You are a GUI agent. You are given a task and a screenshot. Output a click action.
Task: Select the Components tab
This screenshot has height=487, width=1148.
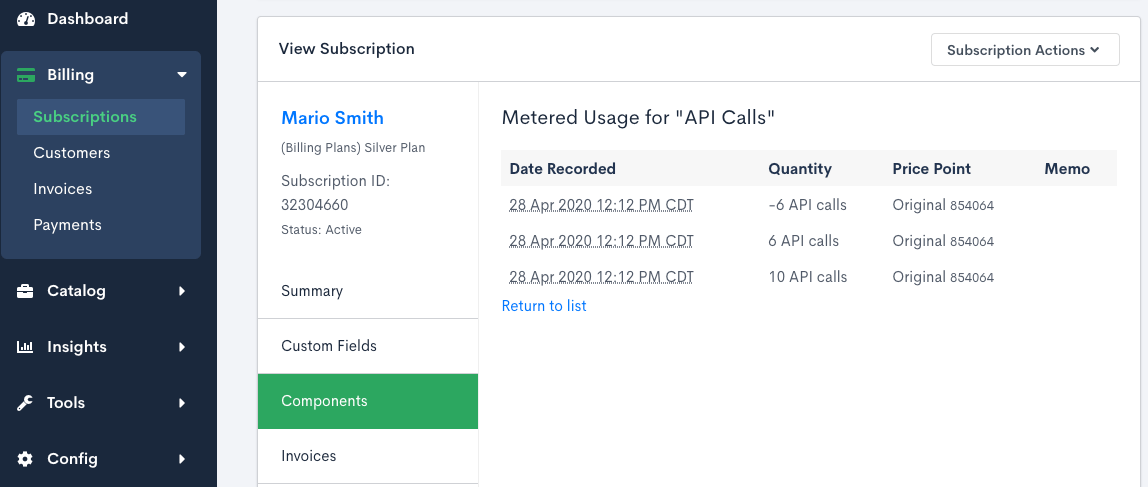point(368,401)
